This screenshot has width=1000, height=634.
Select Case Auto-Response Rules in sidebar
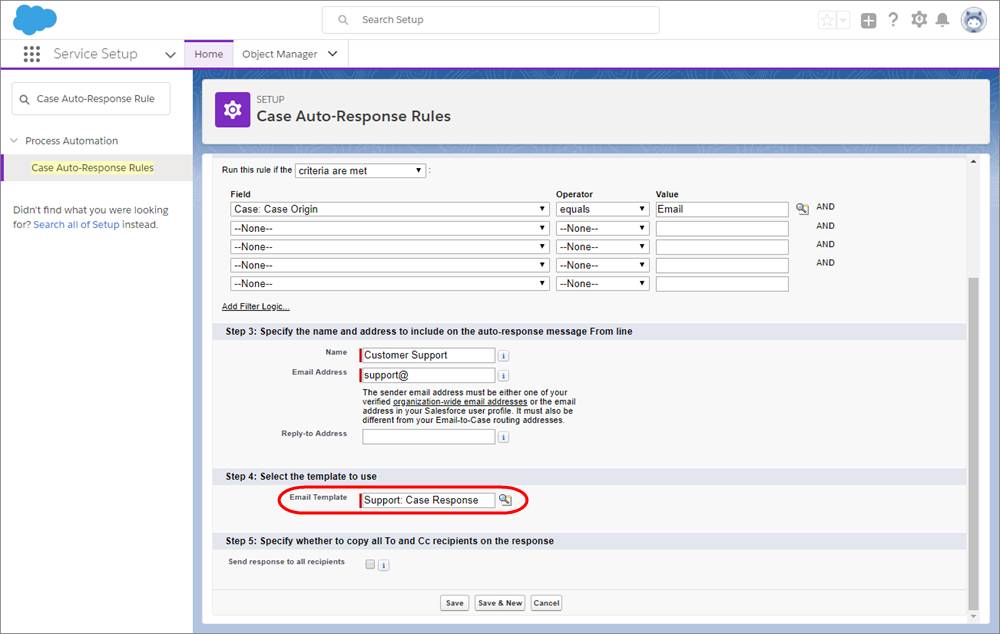pyautogui.click(x=92, y=168)
